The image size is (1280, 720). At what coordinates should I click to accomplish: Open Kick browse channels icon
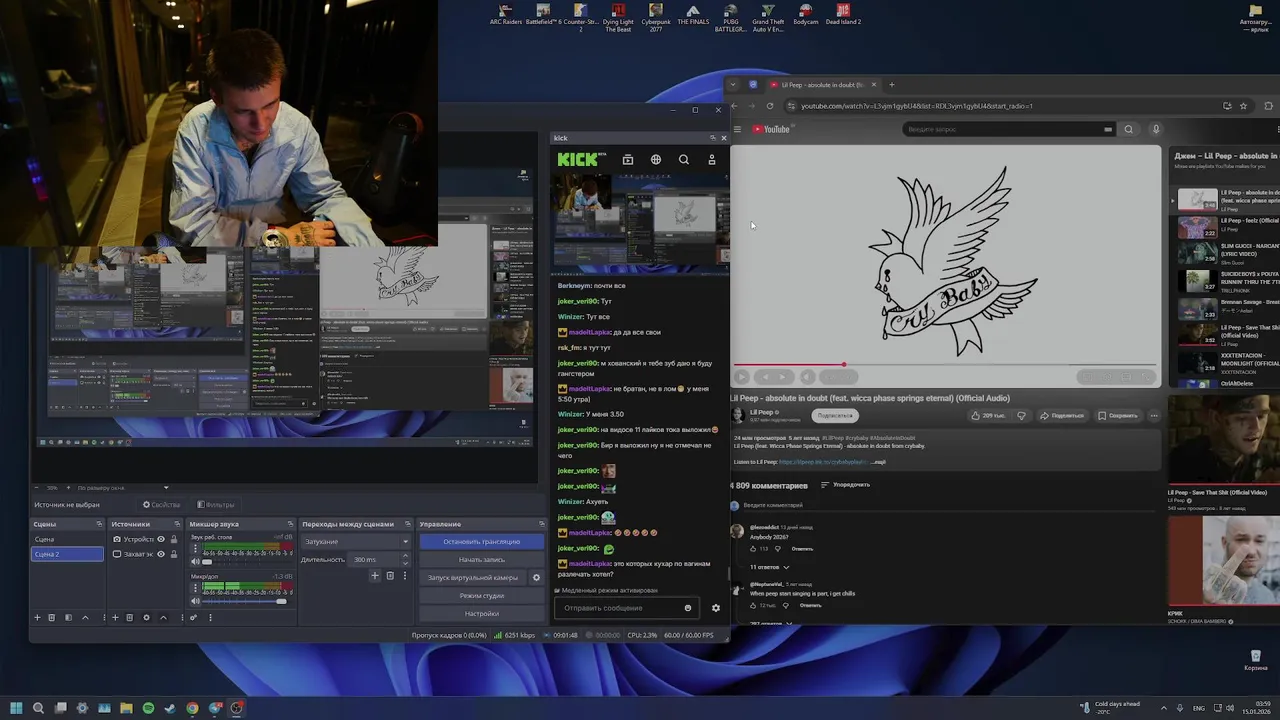[627, 159]
